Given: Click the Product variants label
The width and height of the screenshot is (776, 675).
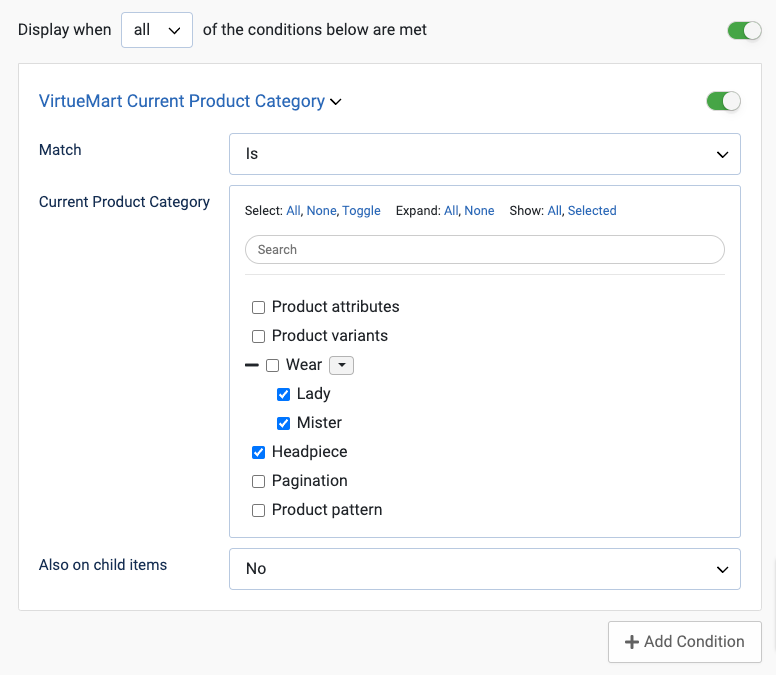Looking at the screenshot, I should (330, 336).
